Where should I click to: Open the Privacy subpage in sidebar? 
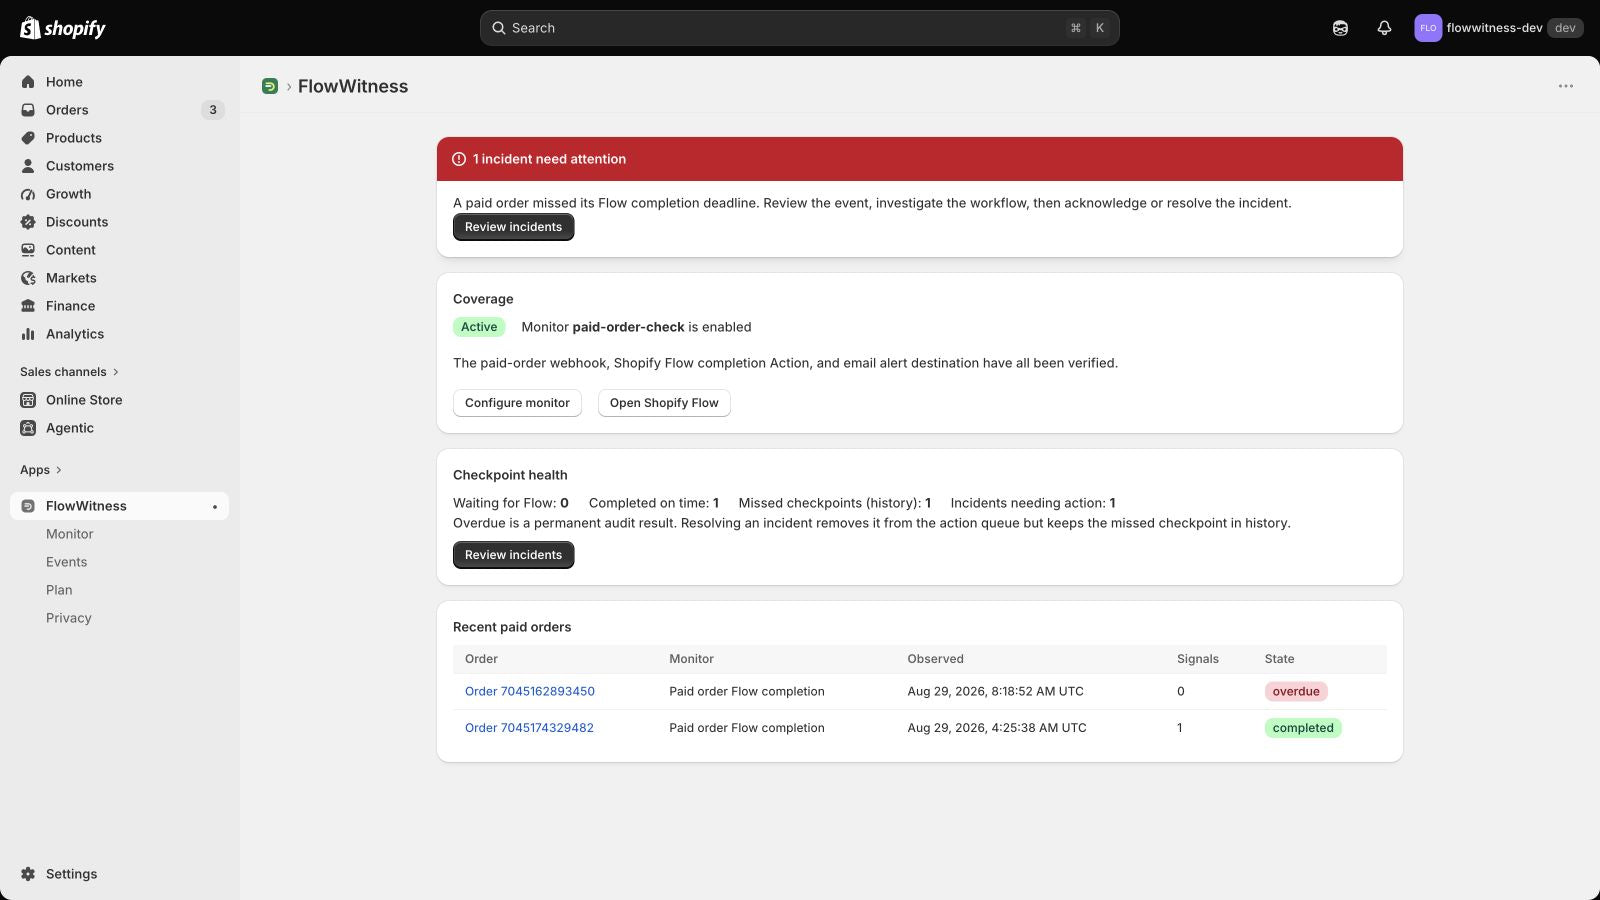coord(68,618)
